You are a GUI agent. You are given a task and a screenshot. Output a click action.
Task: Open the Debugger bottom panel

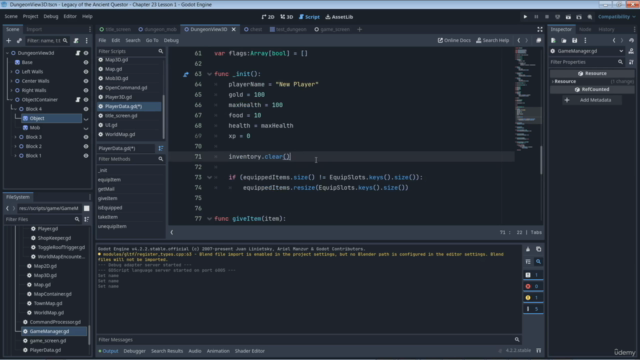click(x=134, y=351)
